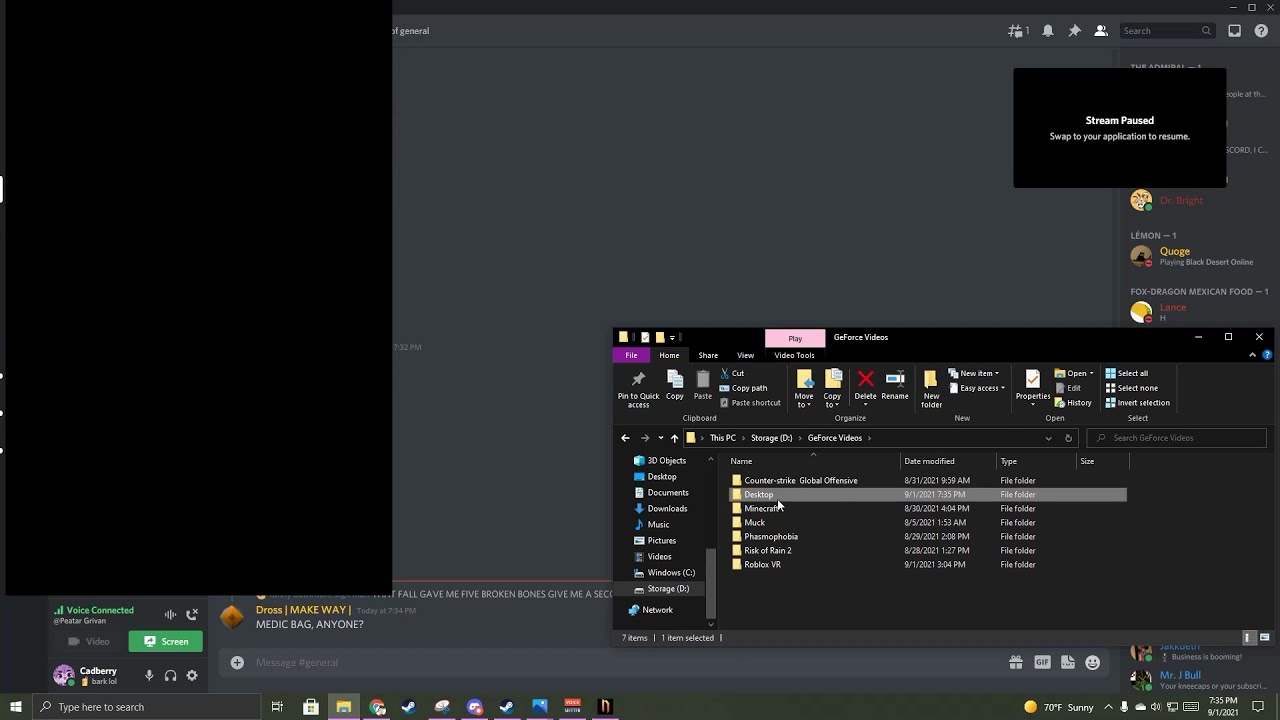Open the Move to dropdown
The width and height of the screenshot is (1280, 720).
click(804, 389)
